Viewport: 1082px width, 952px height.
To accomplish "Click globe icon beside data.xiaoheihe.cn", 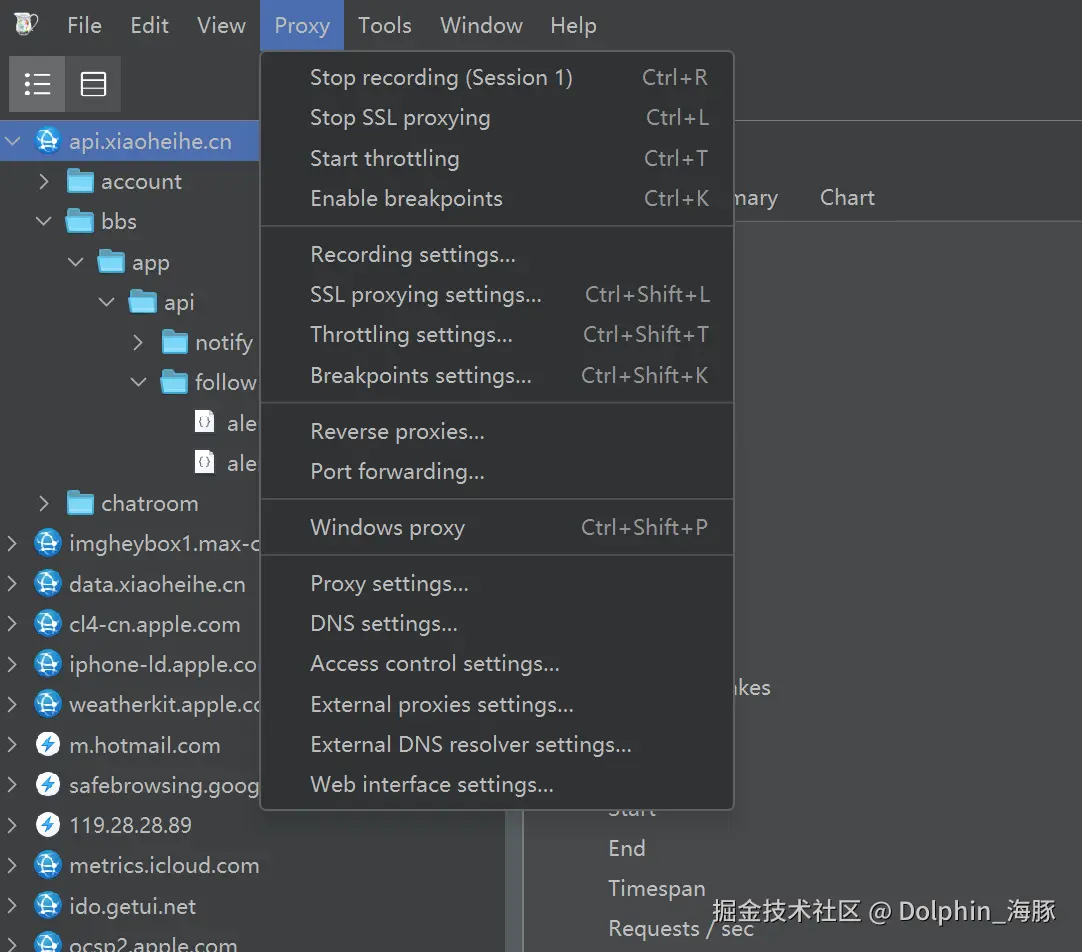I will pos(48,584).
